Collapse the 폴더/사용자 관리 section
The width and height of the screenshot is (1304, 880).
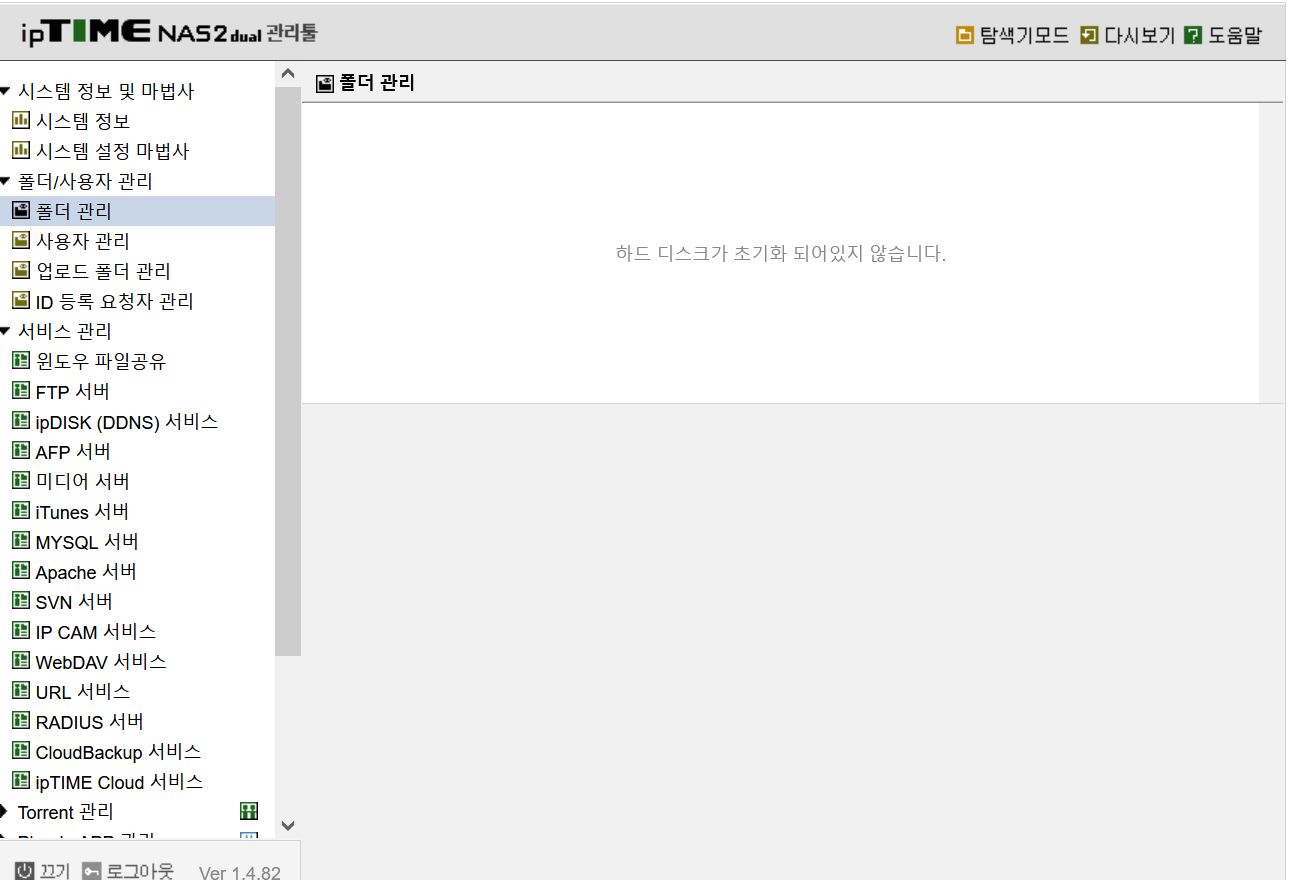[5, 181]
